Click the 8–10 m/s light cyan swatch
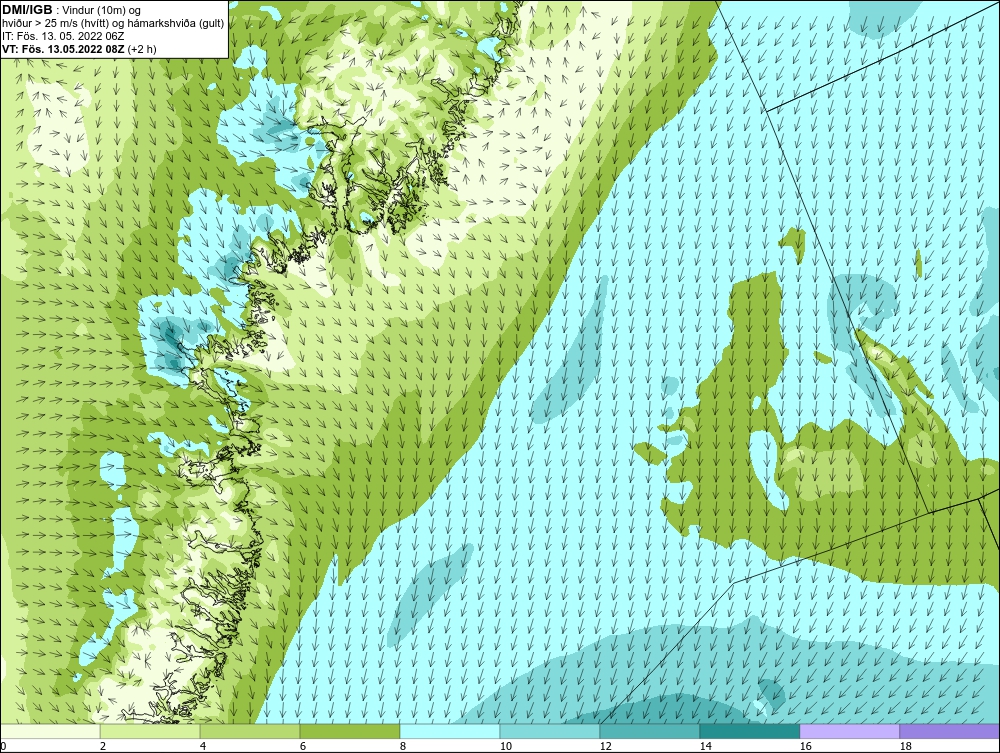The height and width of the screenshot is (753, 1000). [450, 731]
